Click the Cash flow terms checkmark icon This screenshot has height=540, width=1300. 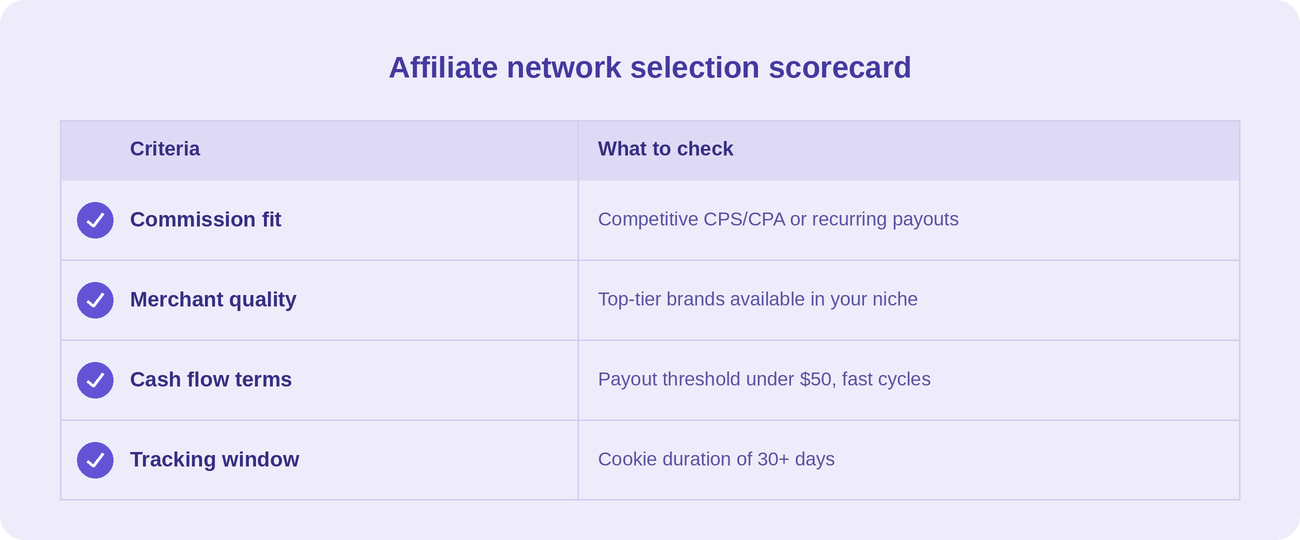(95, 380)
